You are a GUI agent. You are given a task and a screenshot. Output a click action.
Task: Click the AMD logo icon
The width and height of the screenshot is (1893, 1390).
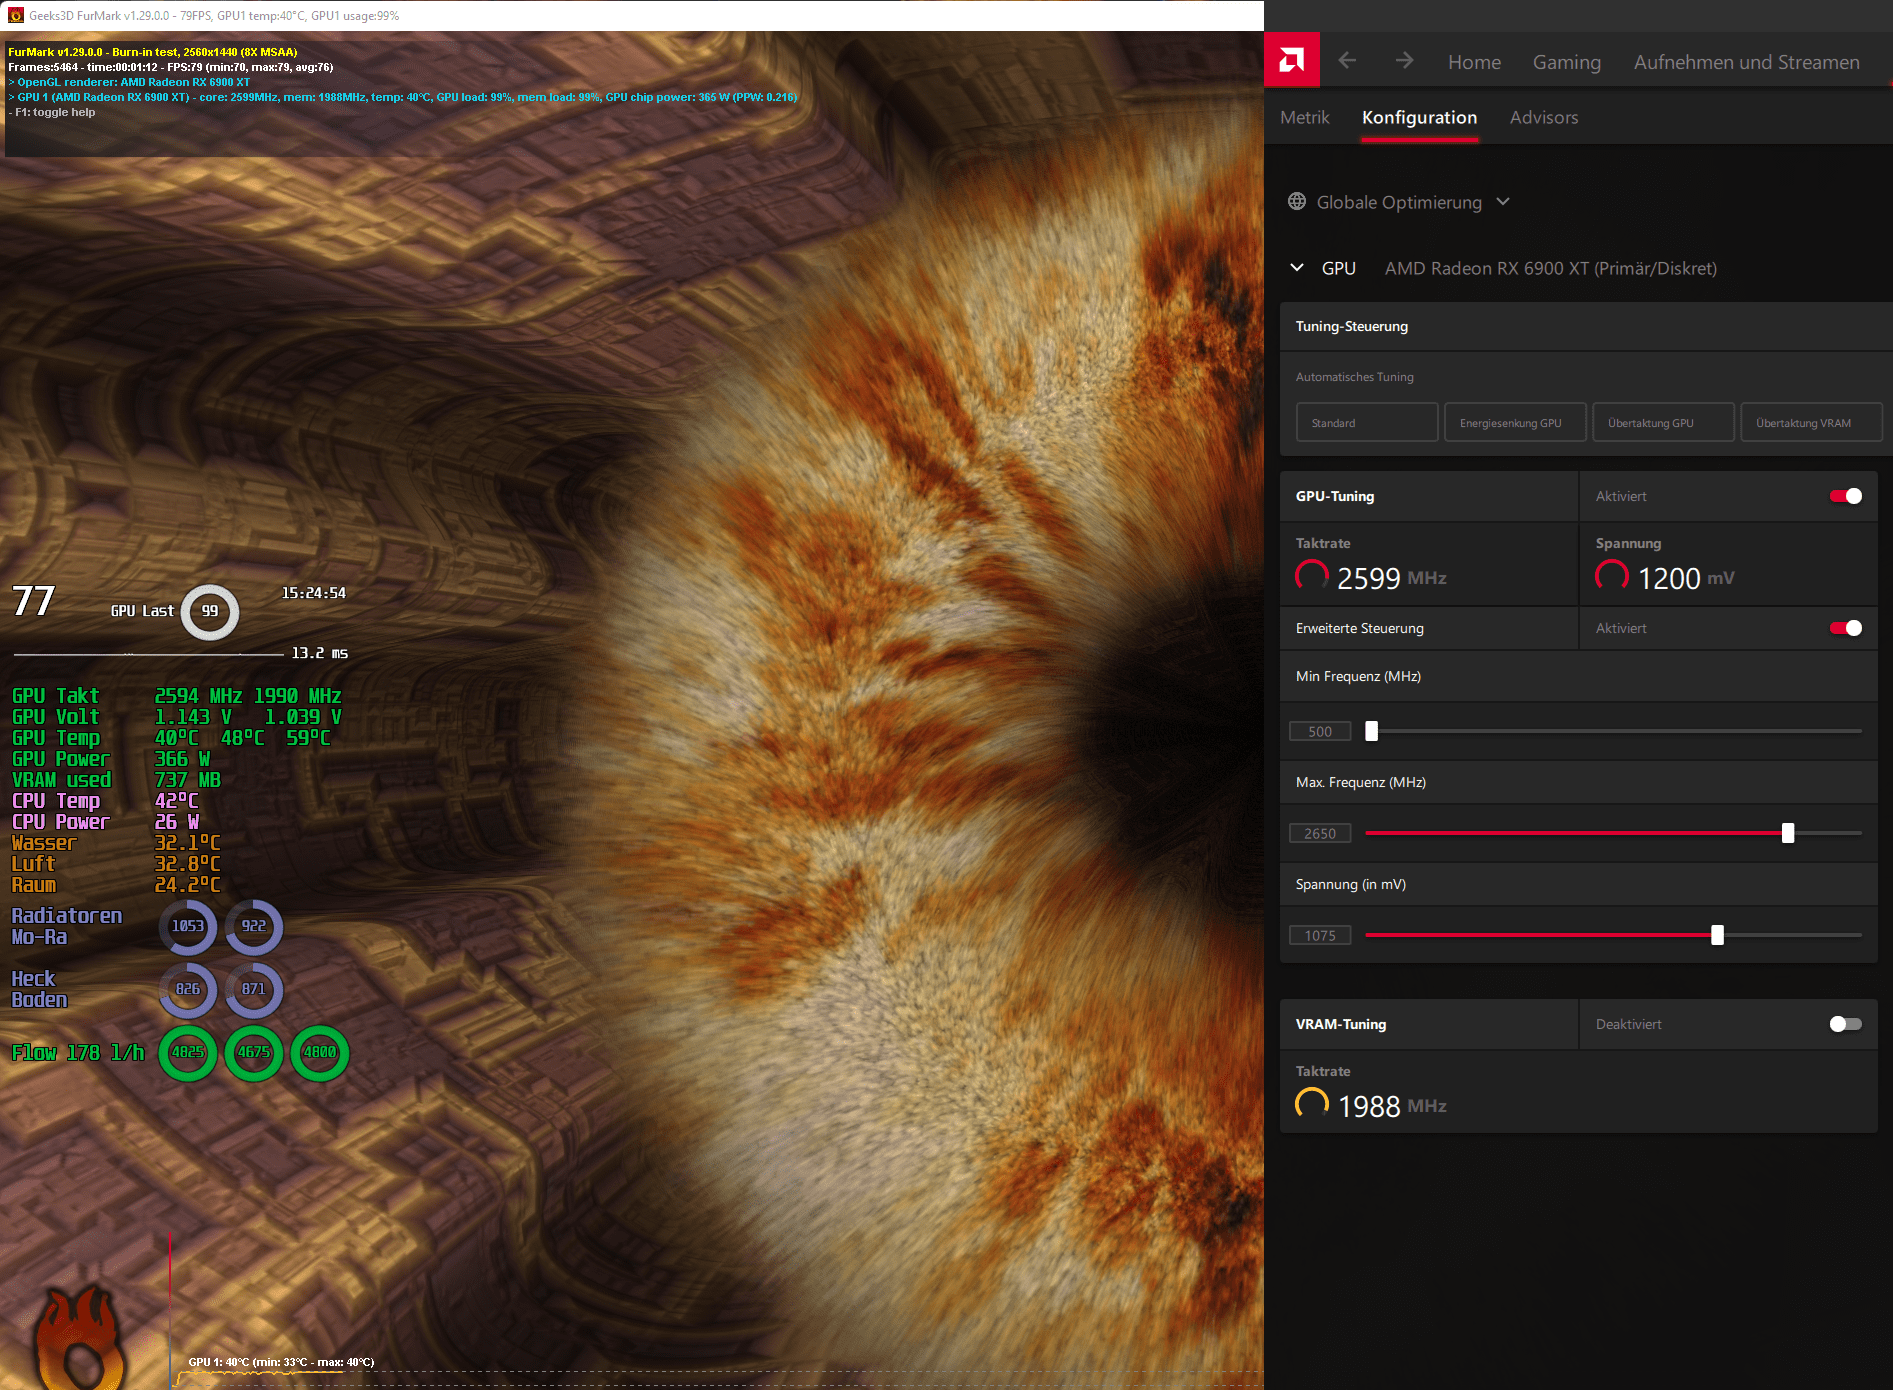[x=1292, y=61]
